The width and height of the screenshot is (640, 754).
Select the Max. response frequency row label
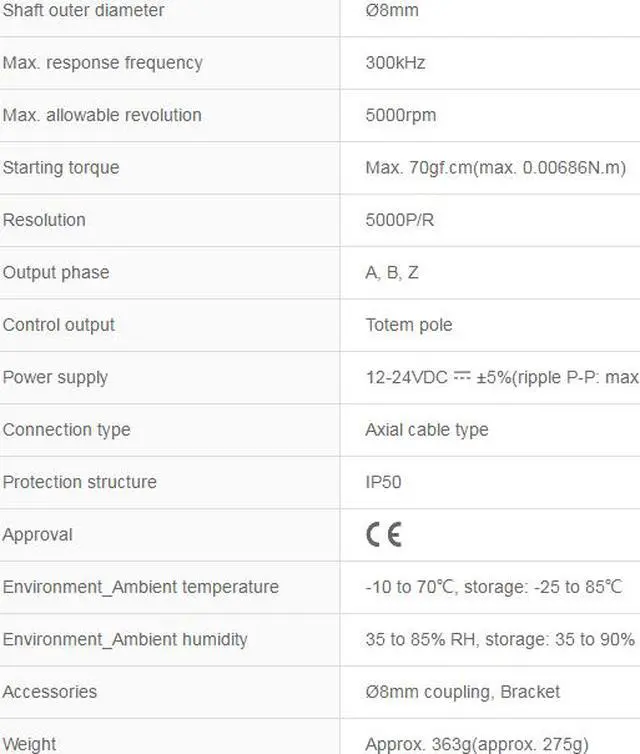pos(103,63)
